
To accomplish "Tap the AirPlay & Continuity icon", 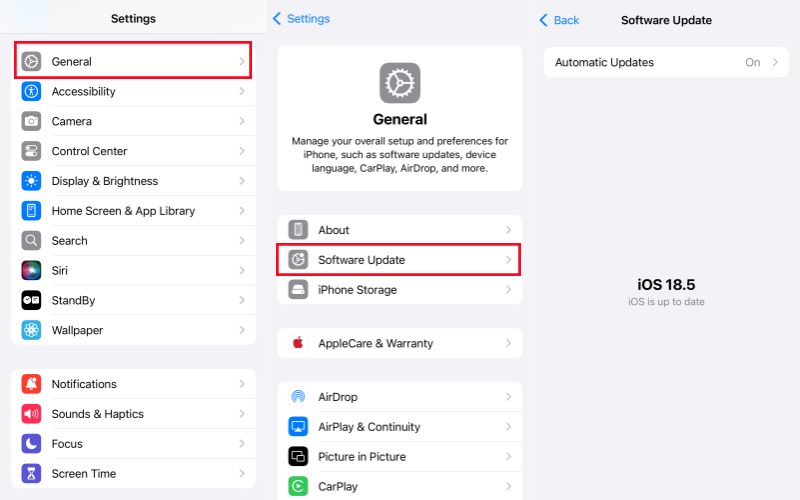I will click(x=298, y=427).
